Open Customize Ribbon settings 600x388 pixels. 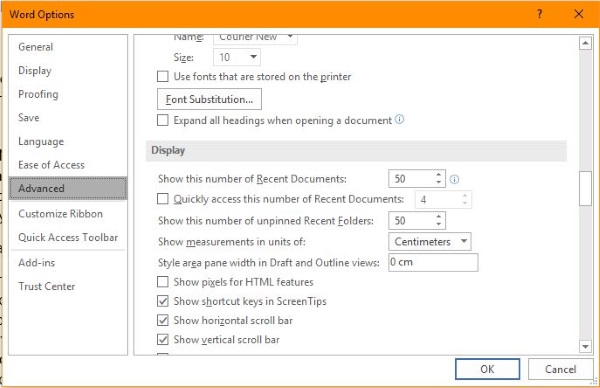click(68, 214)
